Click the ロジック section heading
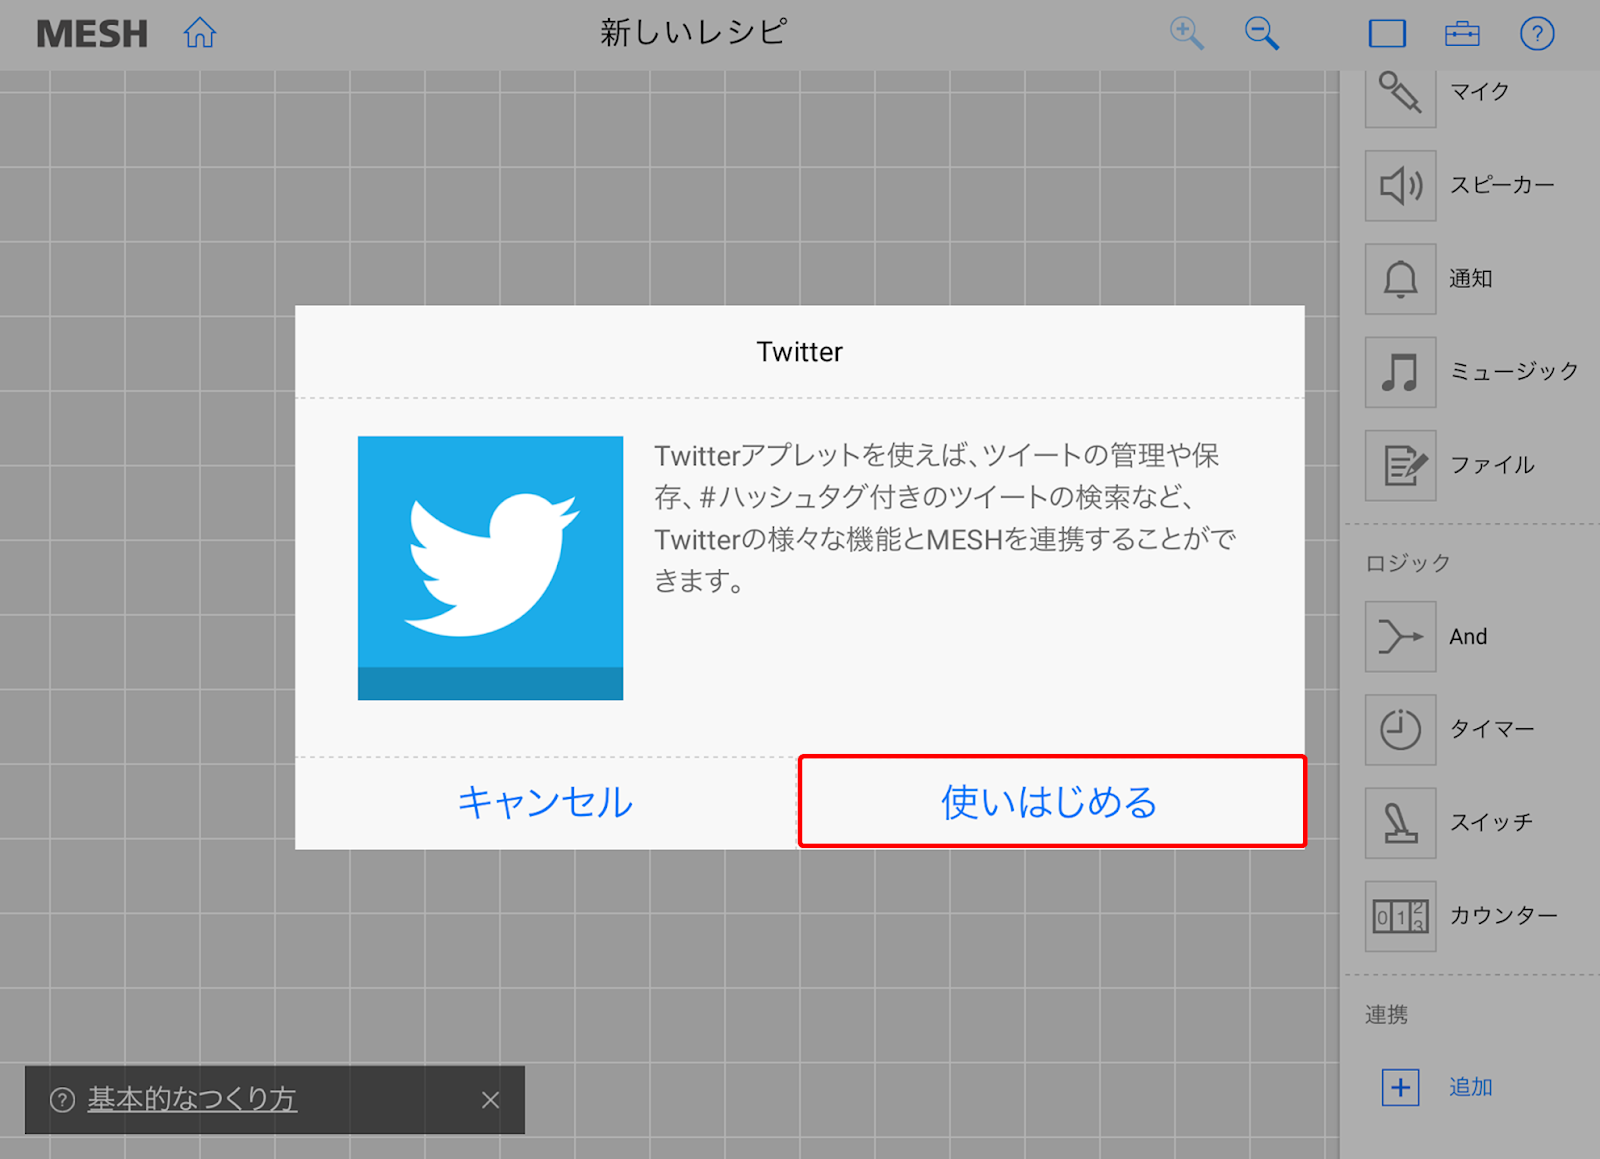This screenshot has height=1159, width=1600. point(1408,563)
